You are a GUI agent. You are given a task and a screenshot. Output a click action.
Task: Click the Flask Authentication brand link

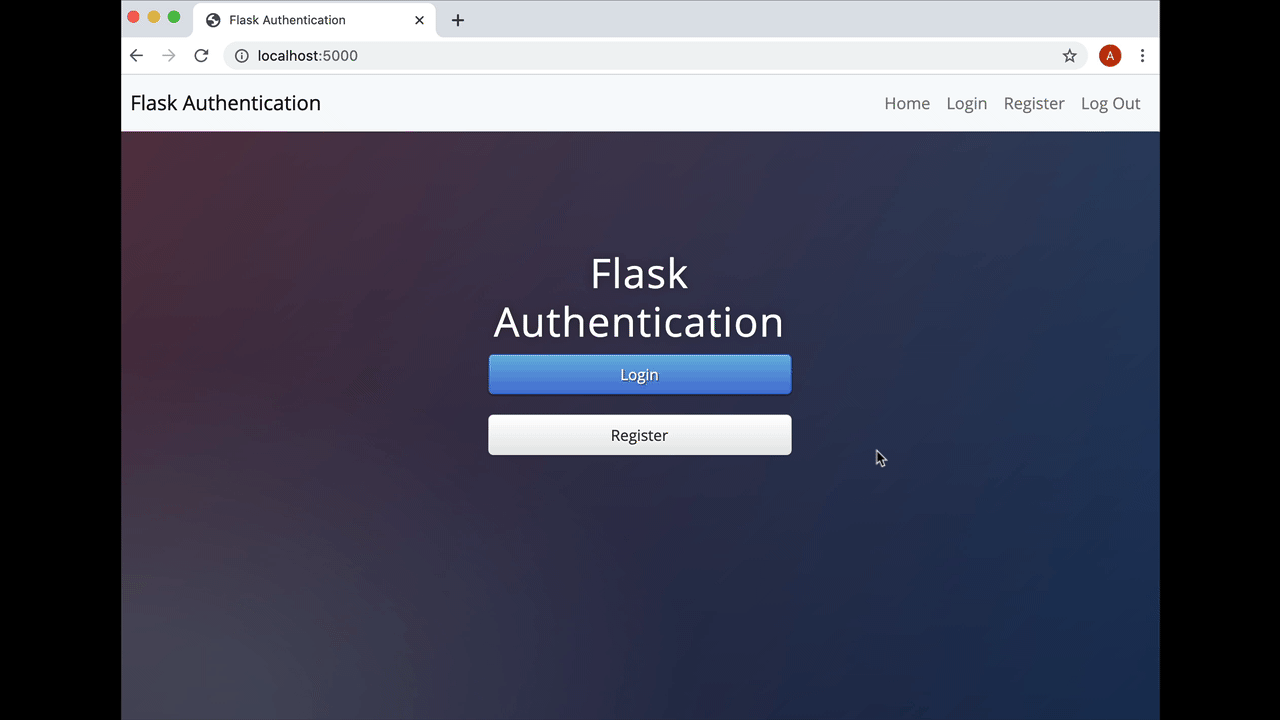click(x=226, y=103)
